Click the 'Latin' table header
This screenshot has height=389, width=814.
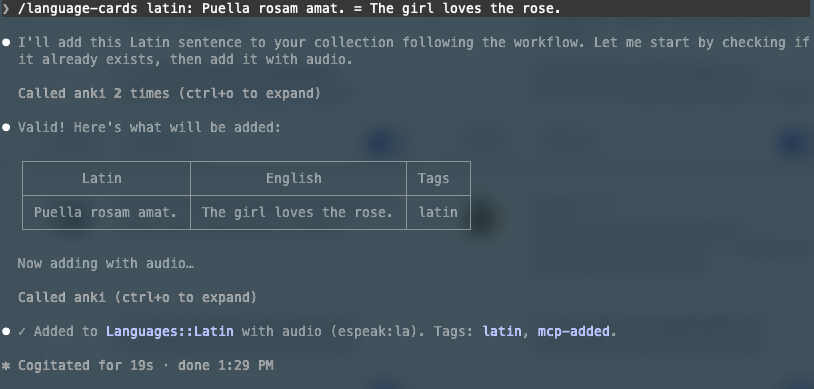click(x=102, y=178)
